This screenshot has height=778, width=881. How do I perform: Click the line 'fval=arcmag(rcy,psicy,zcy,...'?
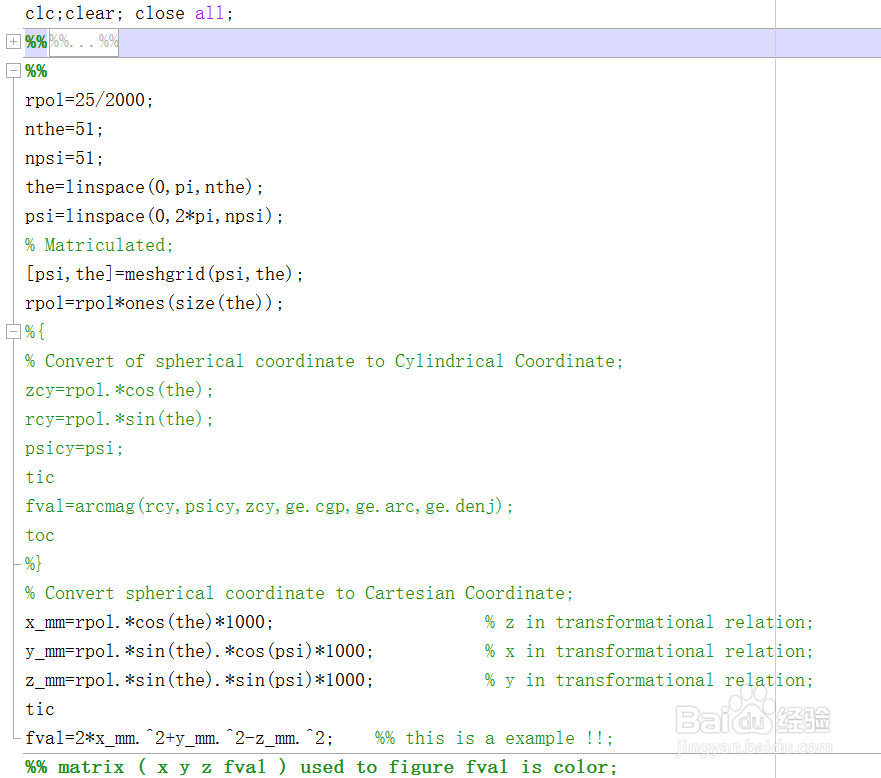(x=269, y=506)
